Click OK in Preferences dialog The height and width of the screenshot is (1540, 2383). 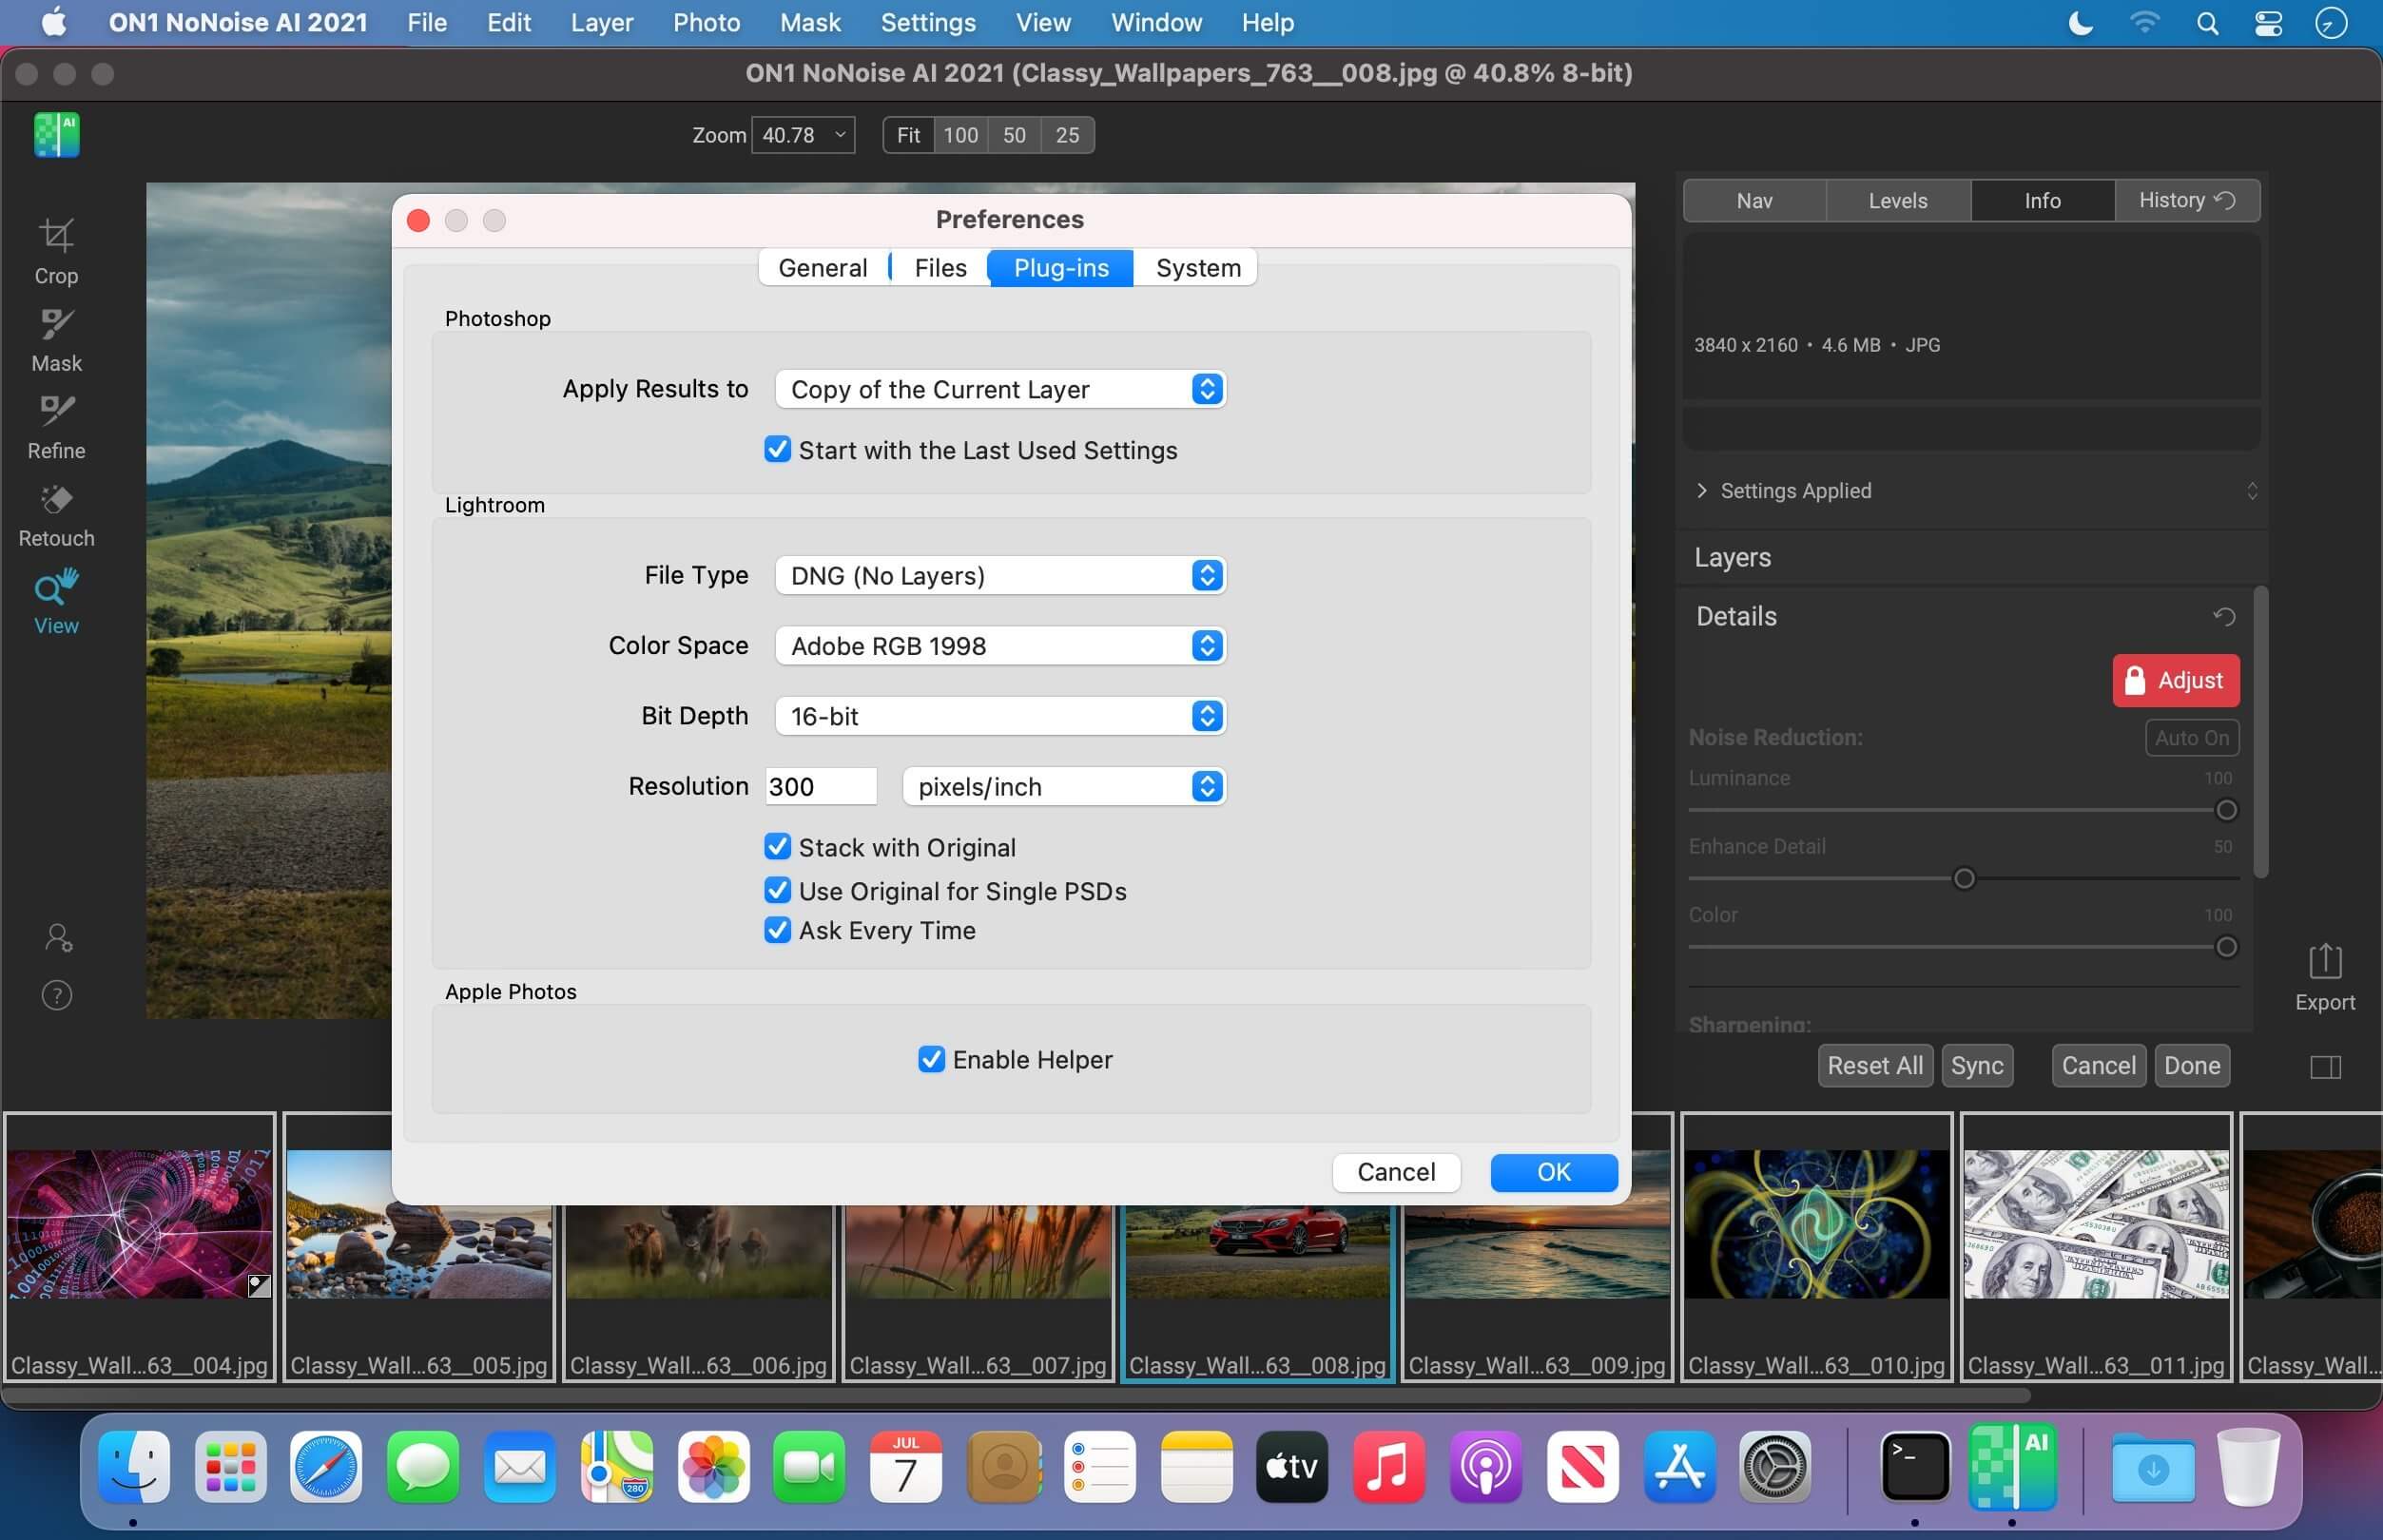1553,1172
